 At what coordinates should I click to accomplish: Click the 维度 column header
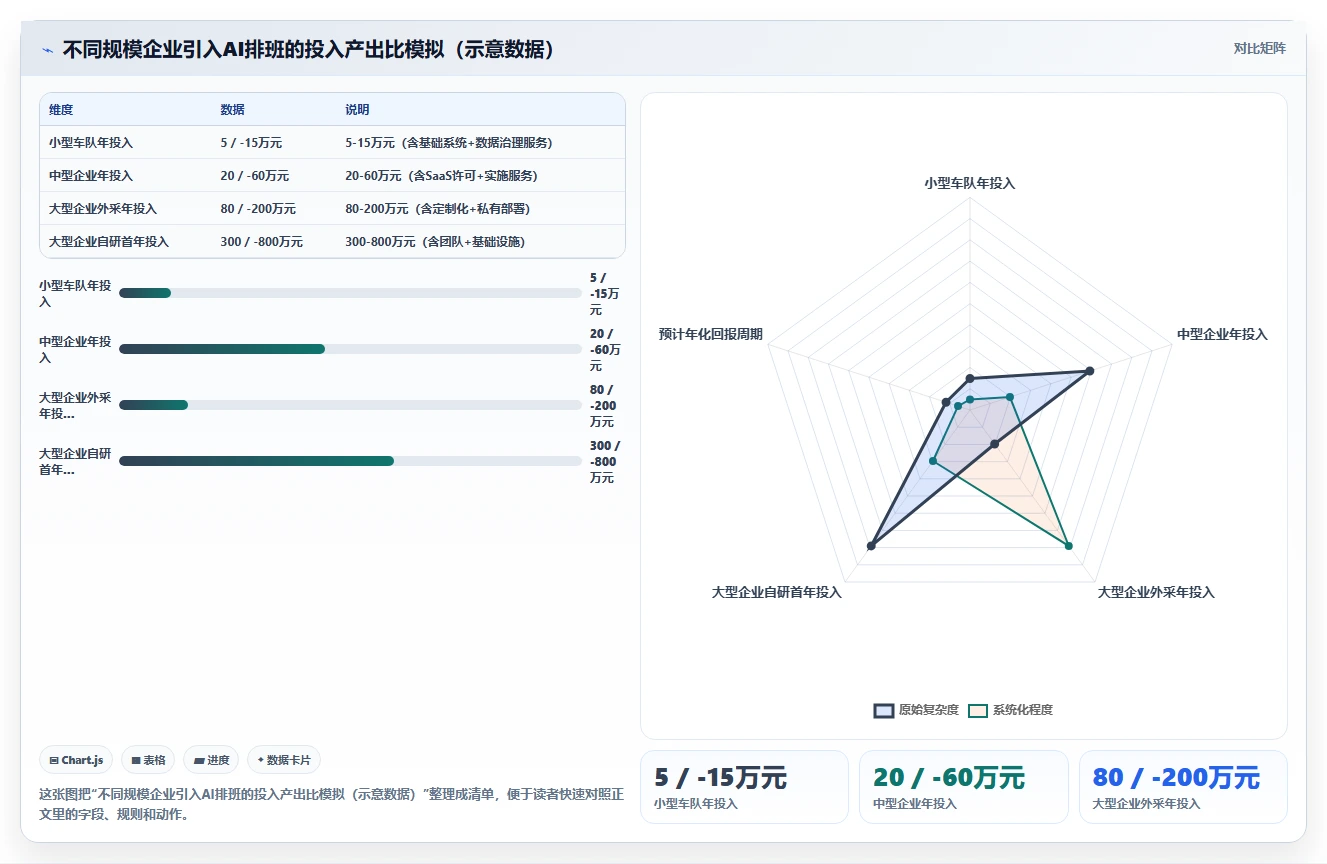(x=61, y=110)
